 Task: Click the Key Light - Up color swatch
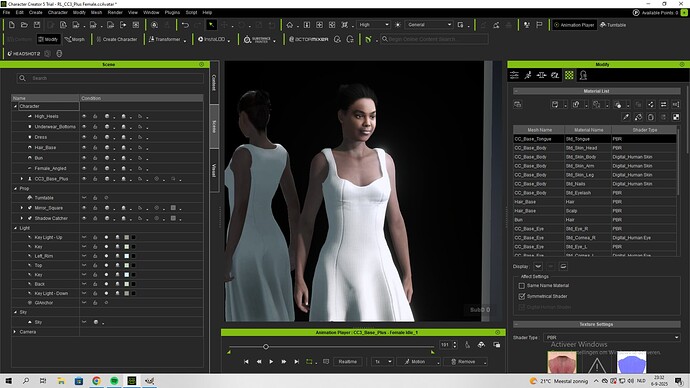tap(127, 237)
